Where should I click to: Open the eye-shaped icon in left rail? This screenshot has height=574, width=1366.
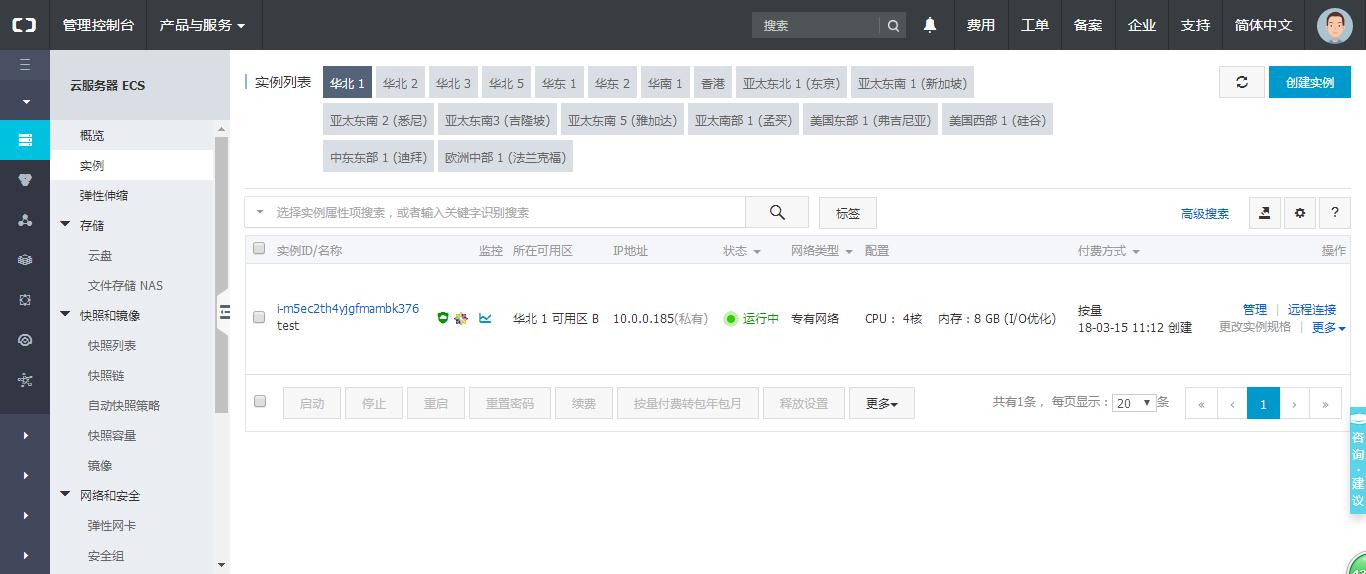[x=25, y=339]
